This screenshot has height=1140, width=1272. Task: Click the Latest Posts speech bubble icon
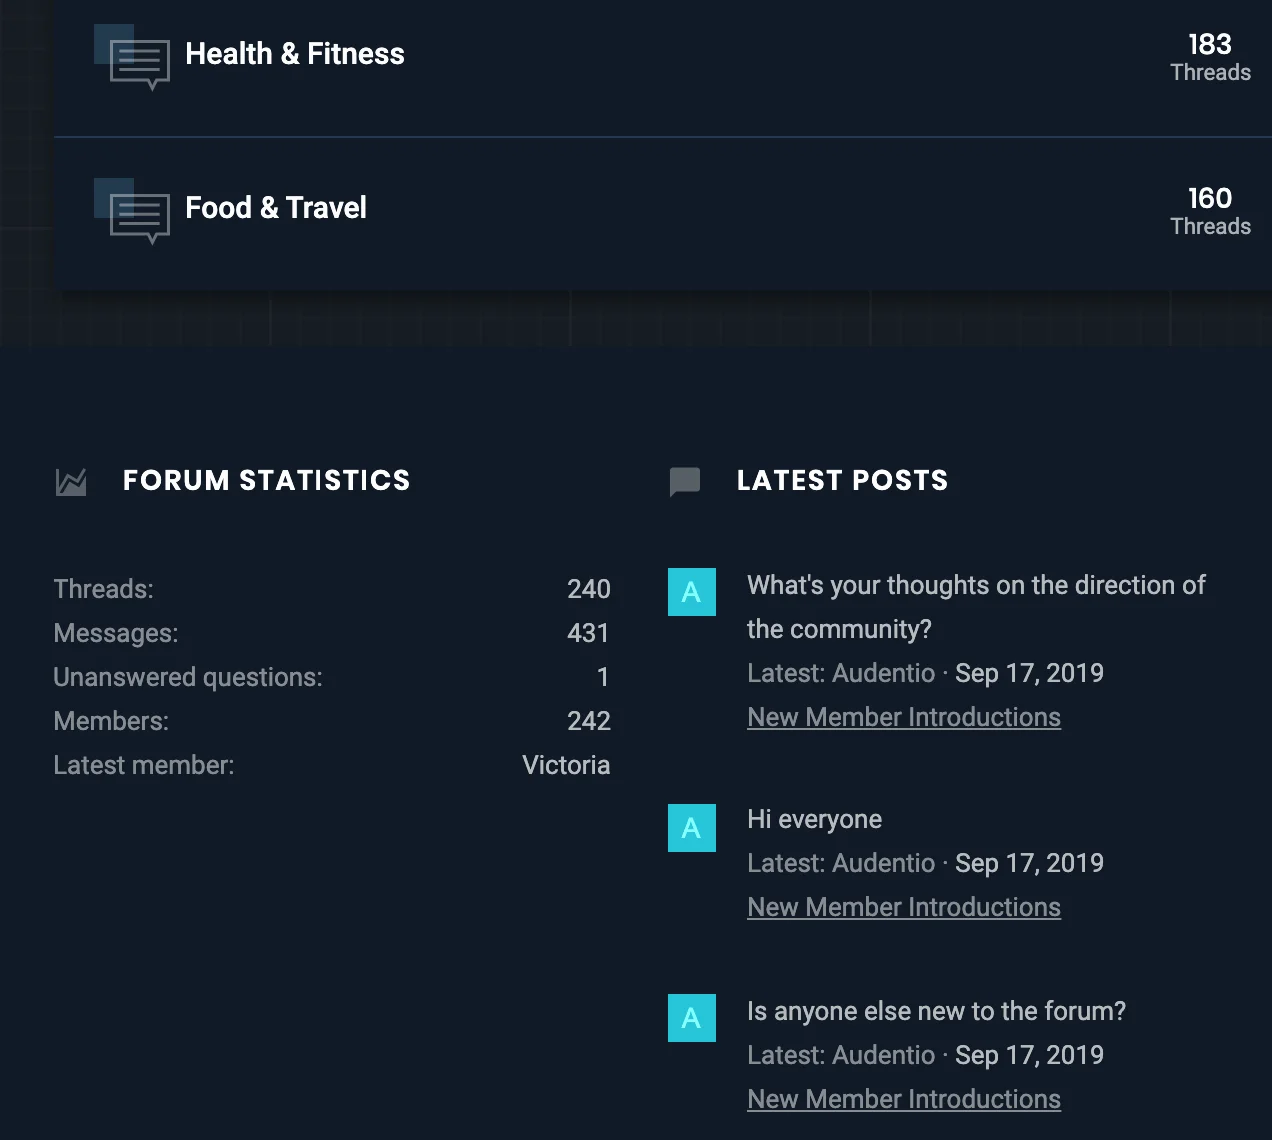click(x=685, y=482)
